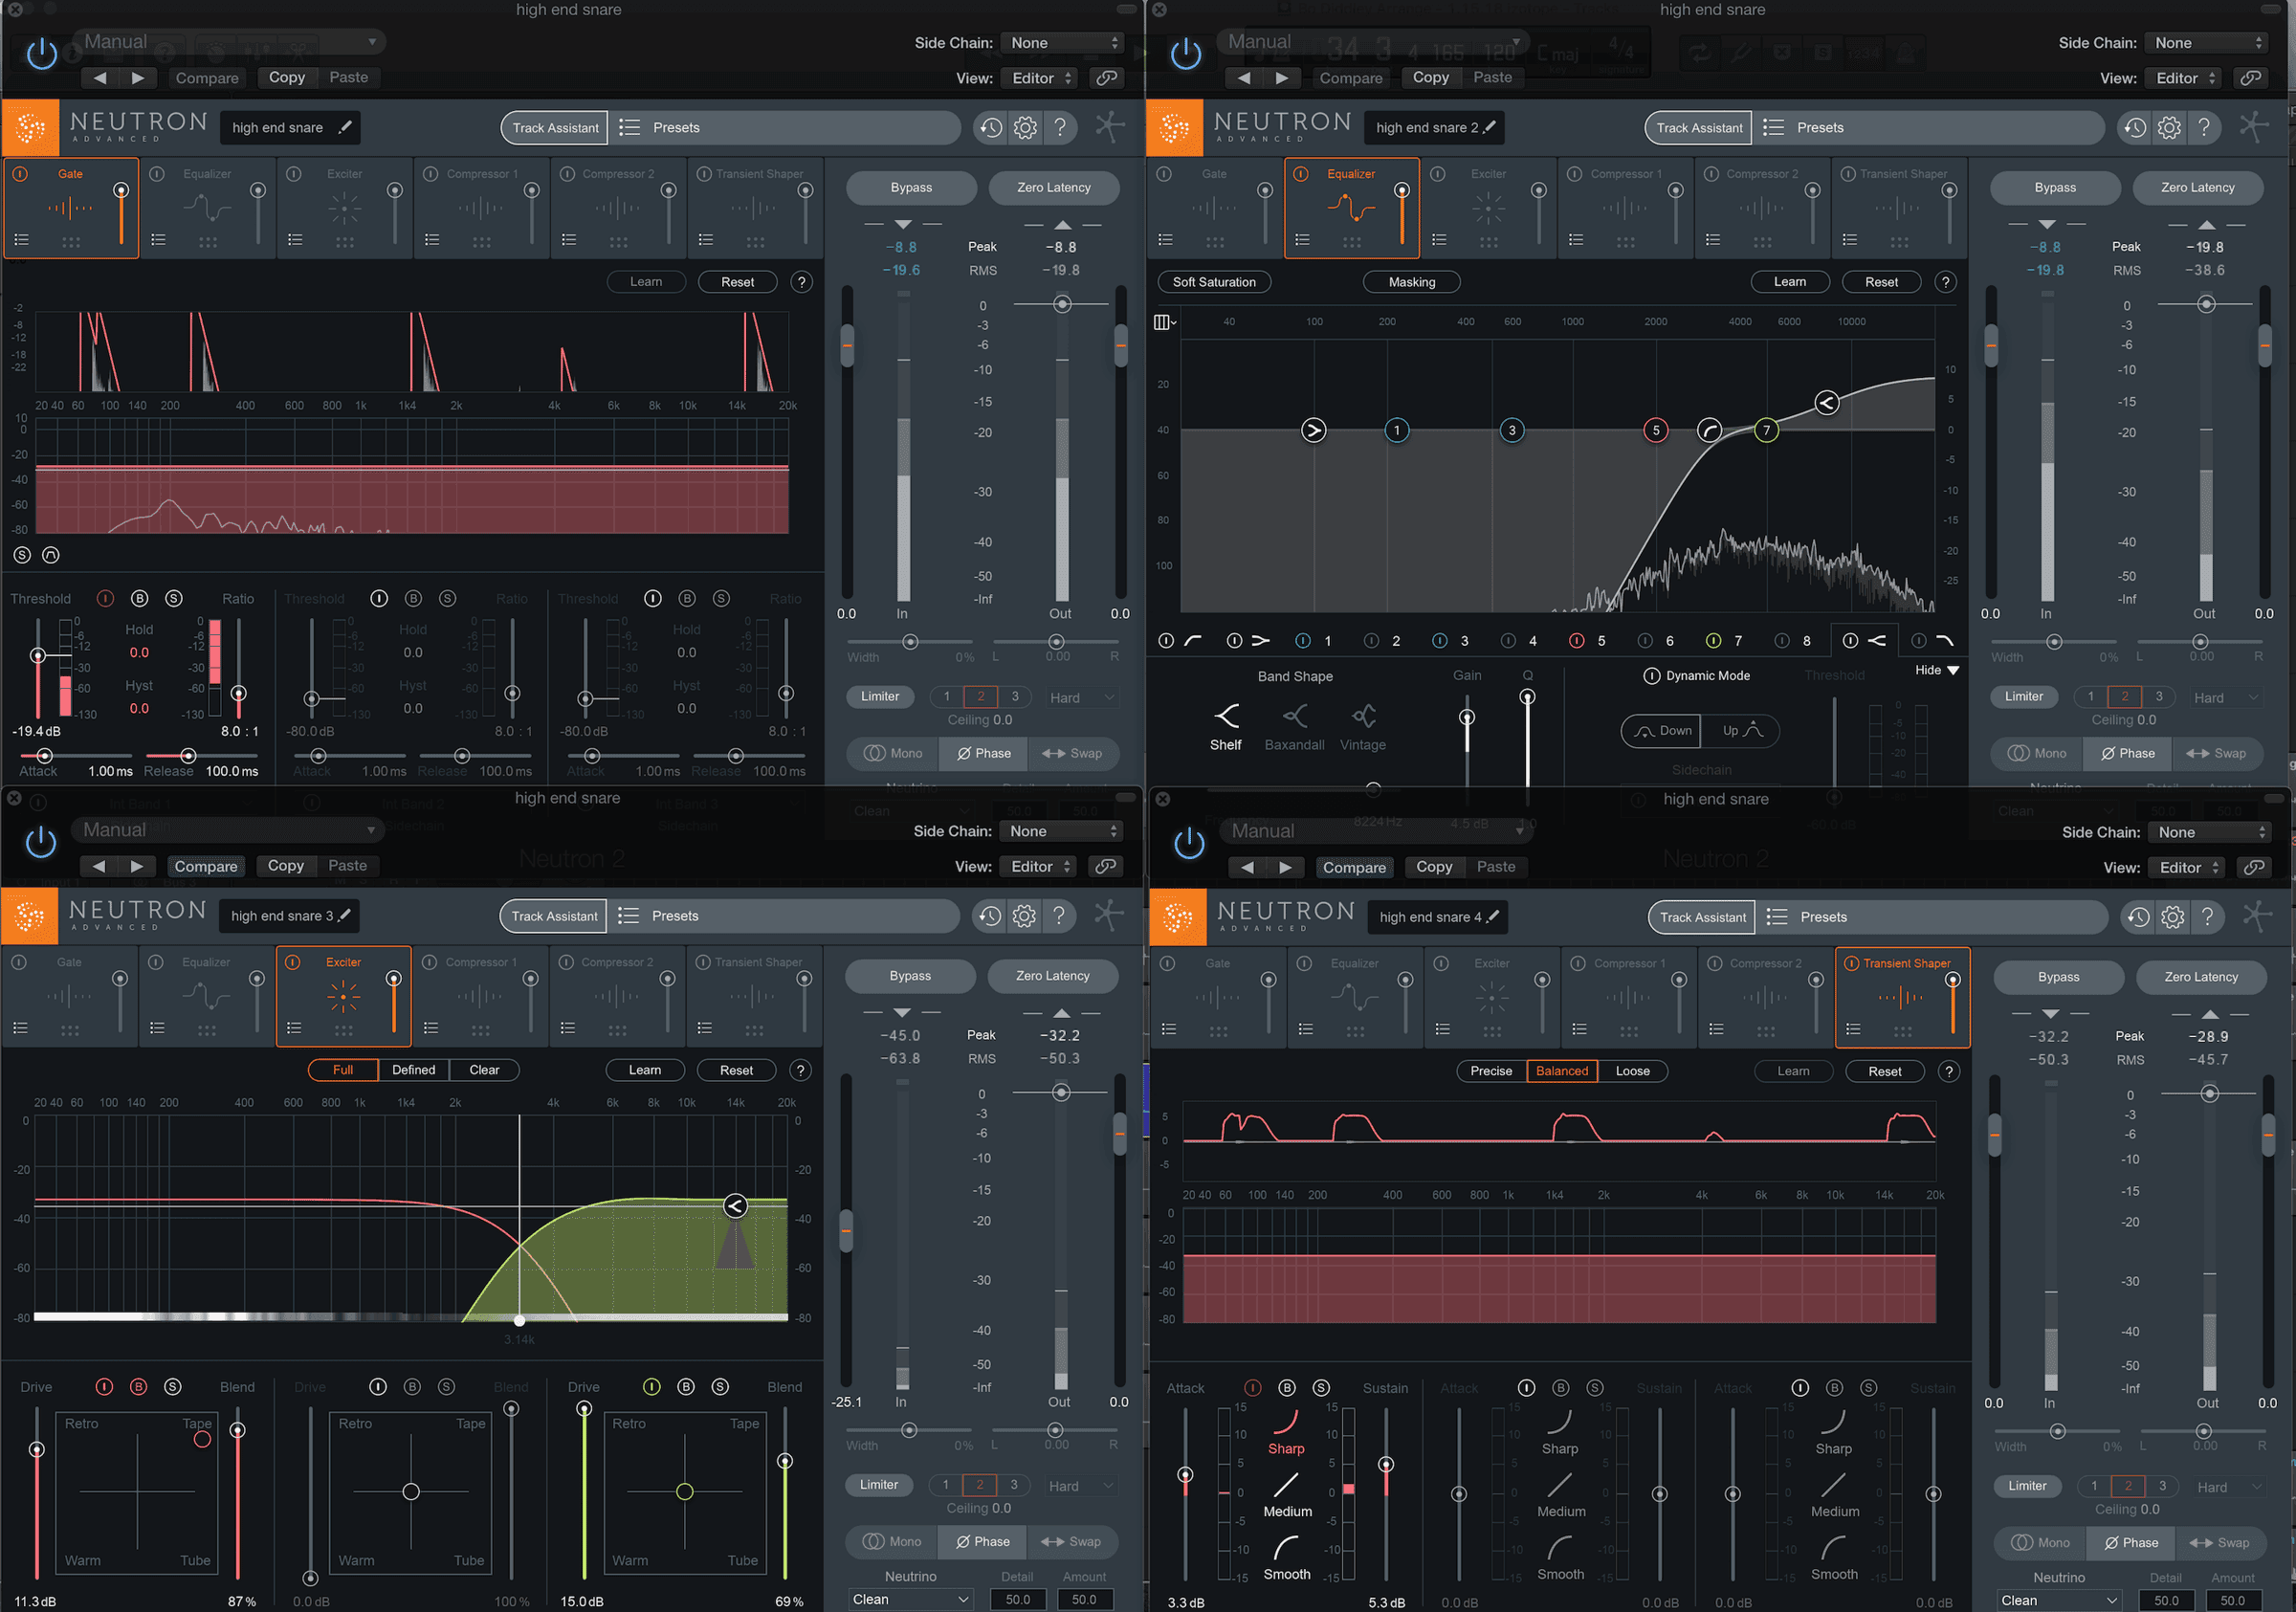The image size is (2296, 1612).
Task: Click EQ node 5 on the equalizer curve
Action: point(1656,430)
